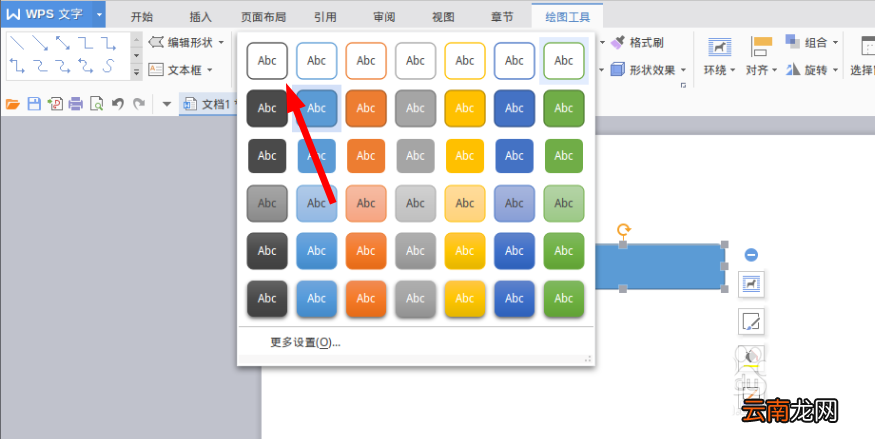The width and height of the screenshot is (875, 439).
Task: Apply white style with green outline
Action: (564, 60)
